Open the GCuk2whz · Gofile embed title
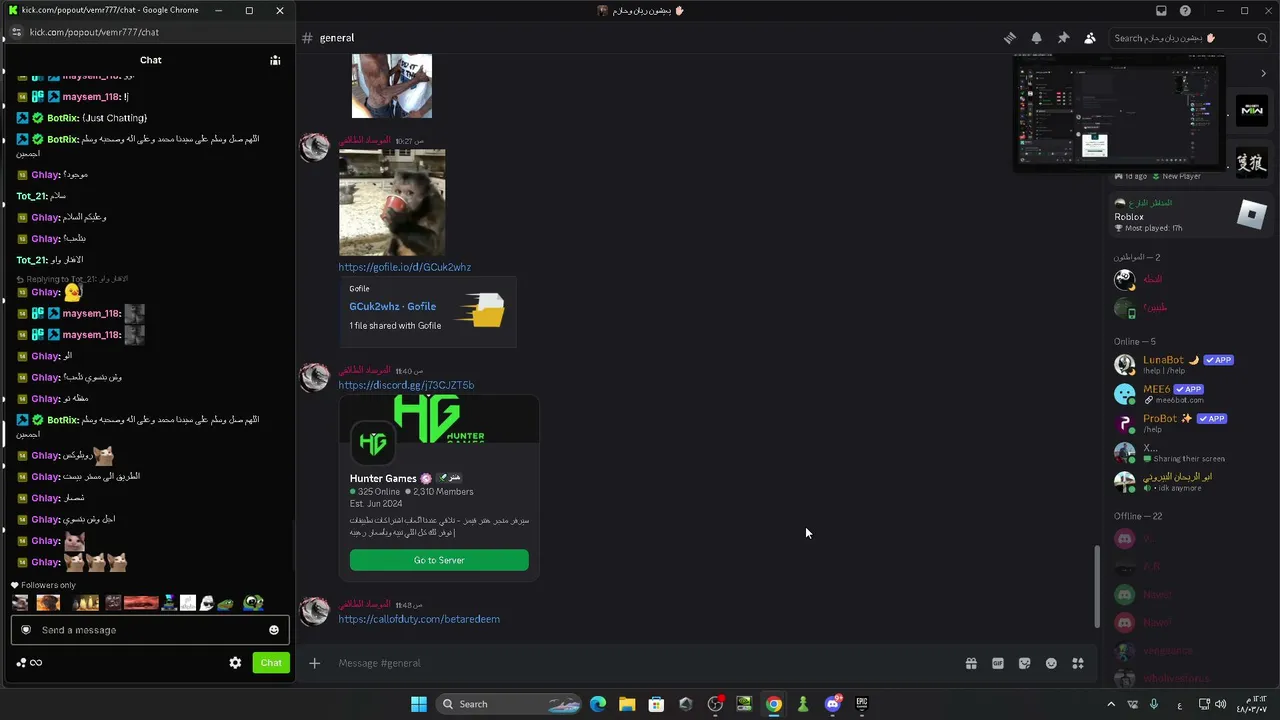The height and width of the screenshot is (720, 1280). point(392,306)
